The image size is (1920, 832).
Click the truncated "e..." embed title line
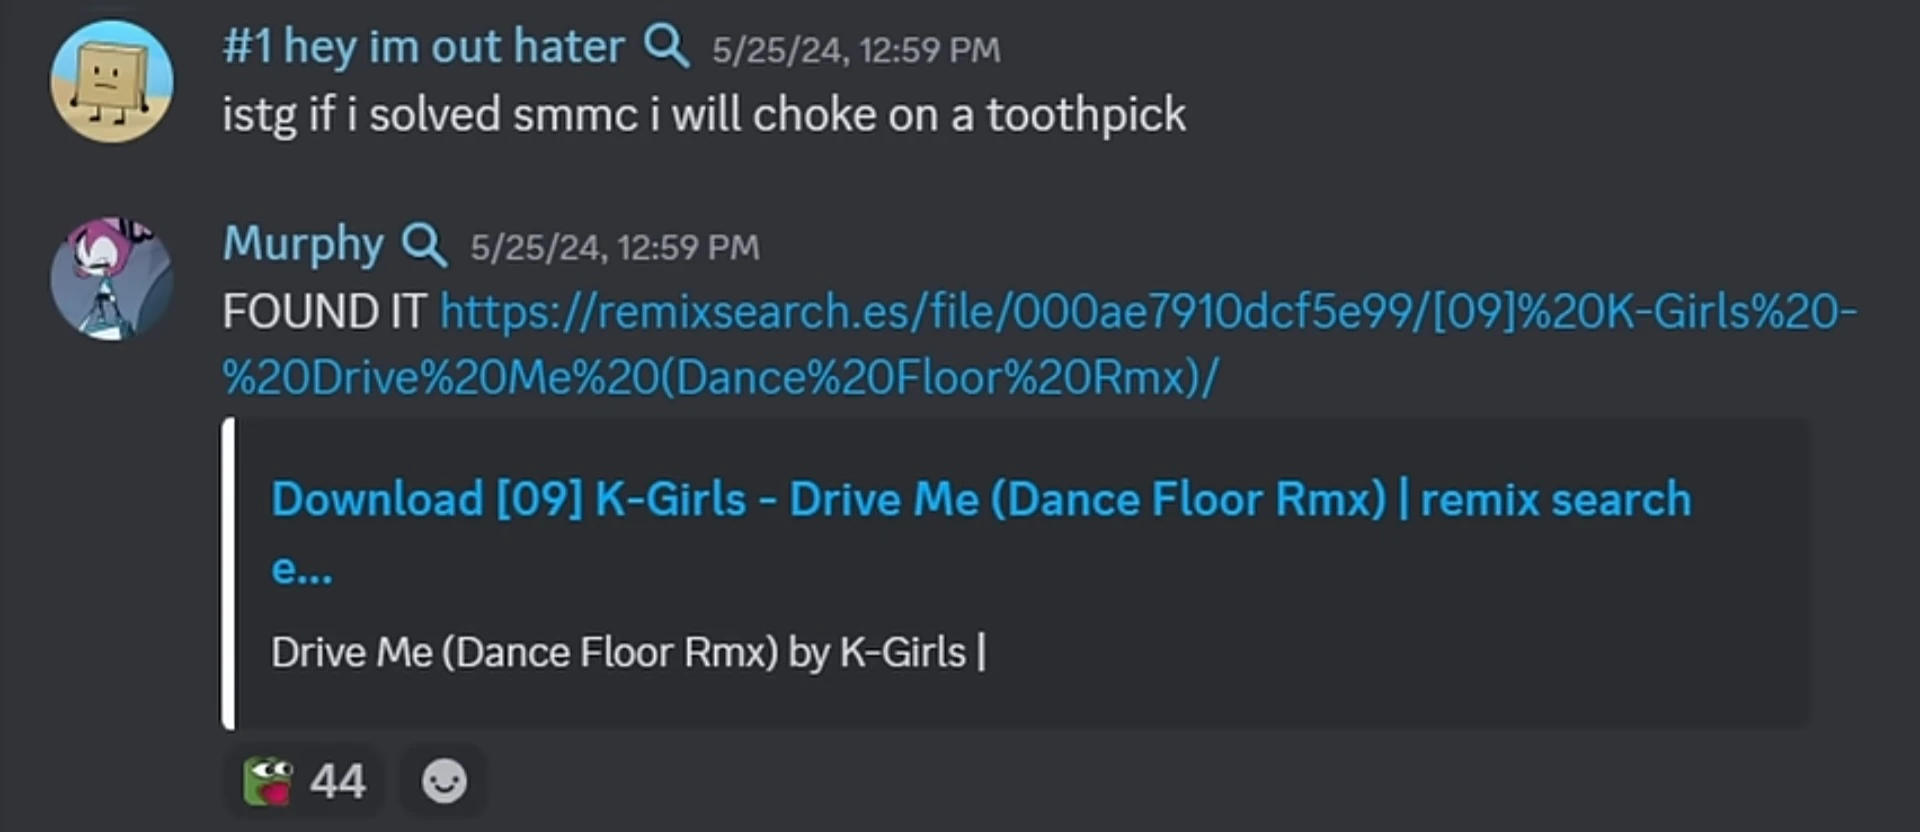(301, 567)
